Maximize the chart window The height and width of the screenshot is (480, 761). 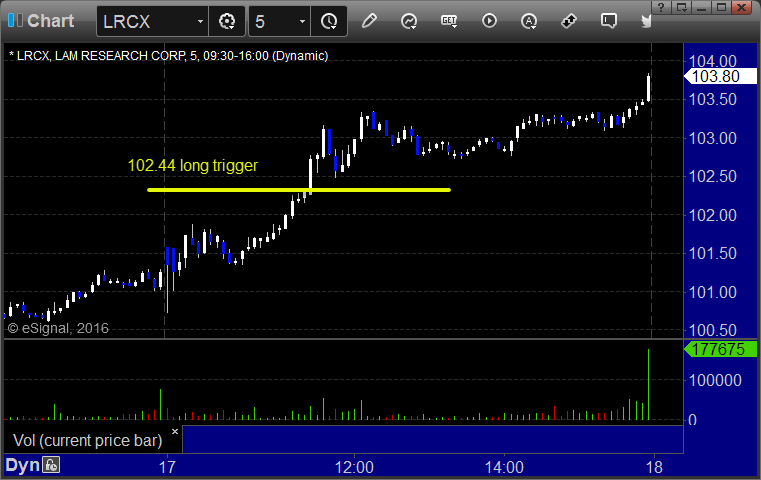coord(722,7)
